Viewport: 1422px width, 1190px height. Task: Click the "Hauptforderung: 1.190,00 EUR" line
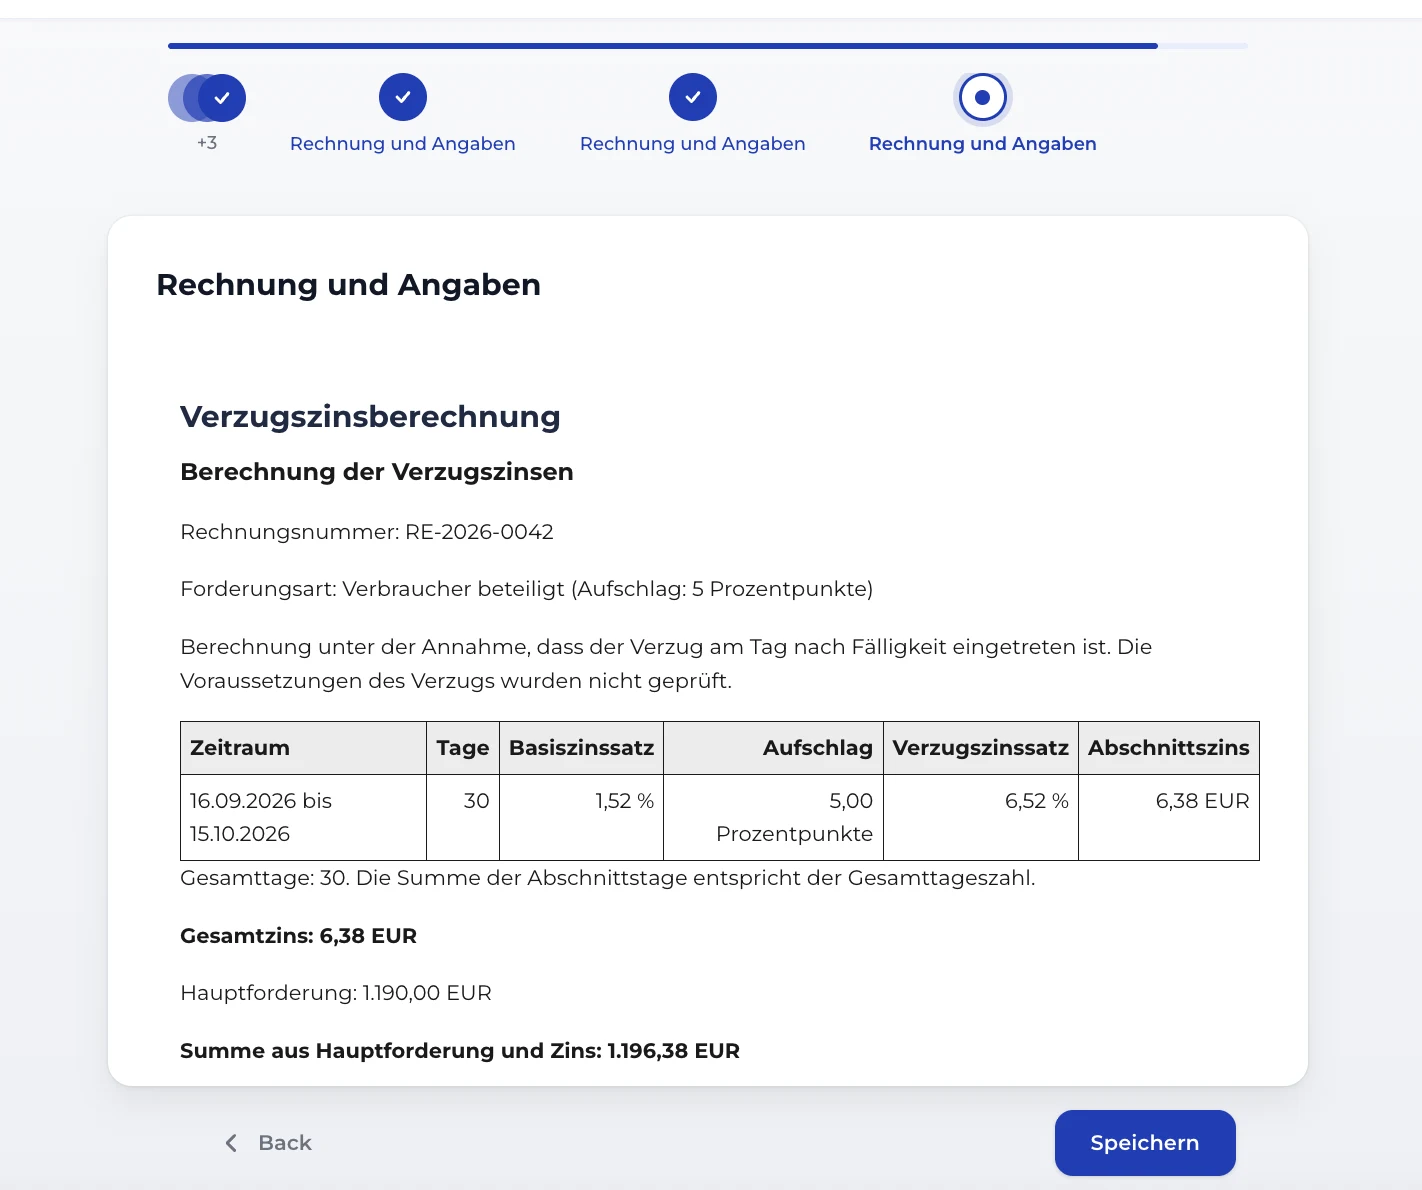tap(336, 993)
